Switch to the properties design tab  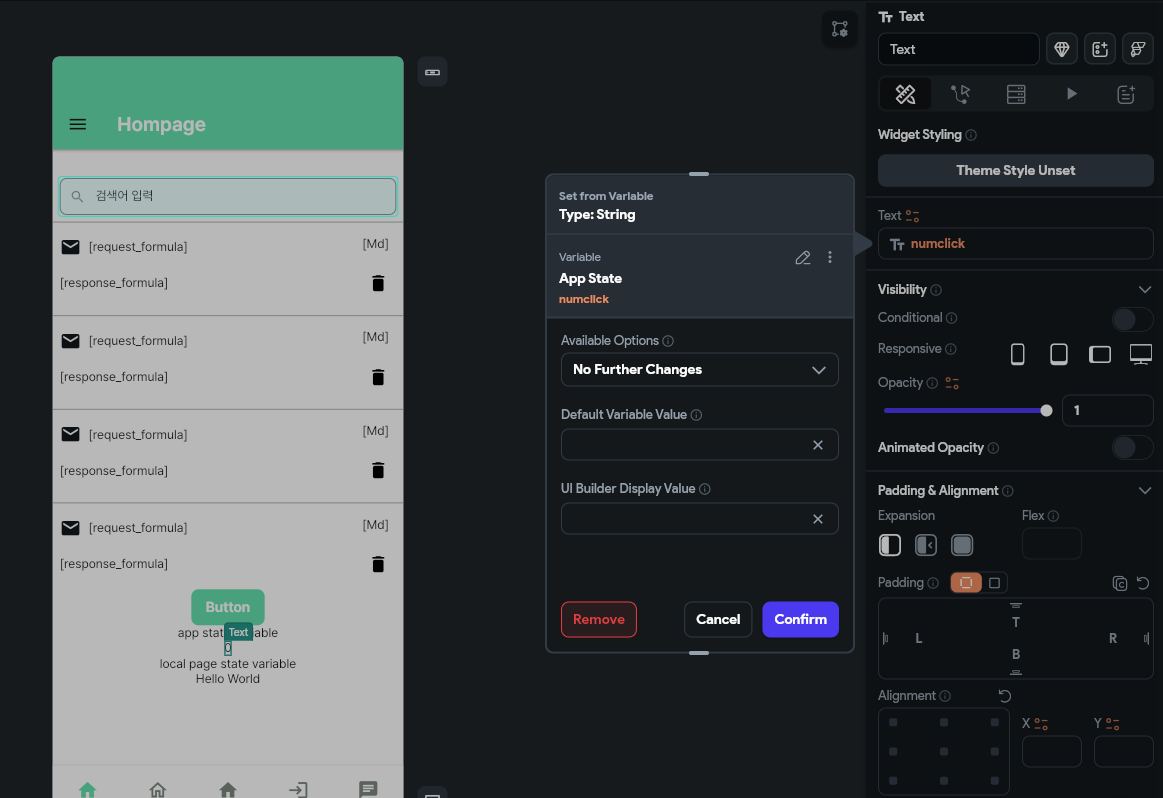905,94
